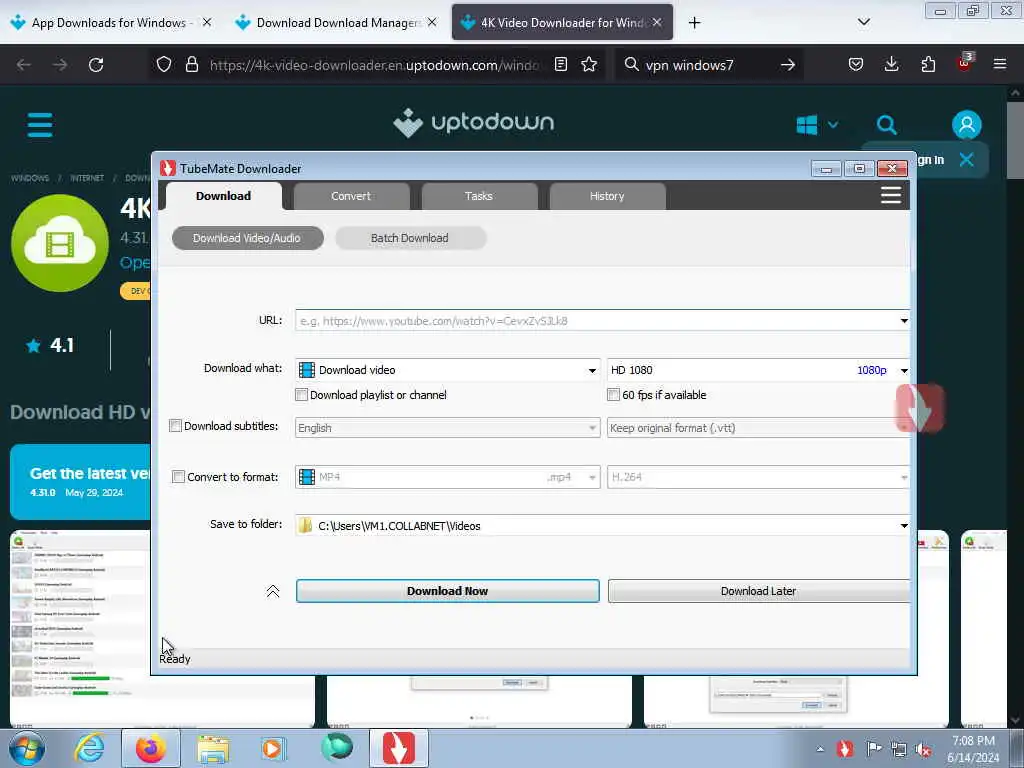
Task: Open Firefox application menu
Action: point(1000,64)
